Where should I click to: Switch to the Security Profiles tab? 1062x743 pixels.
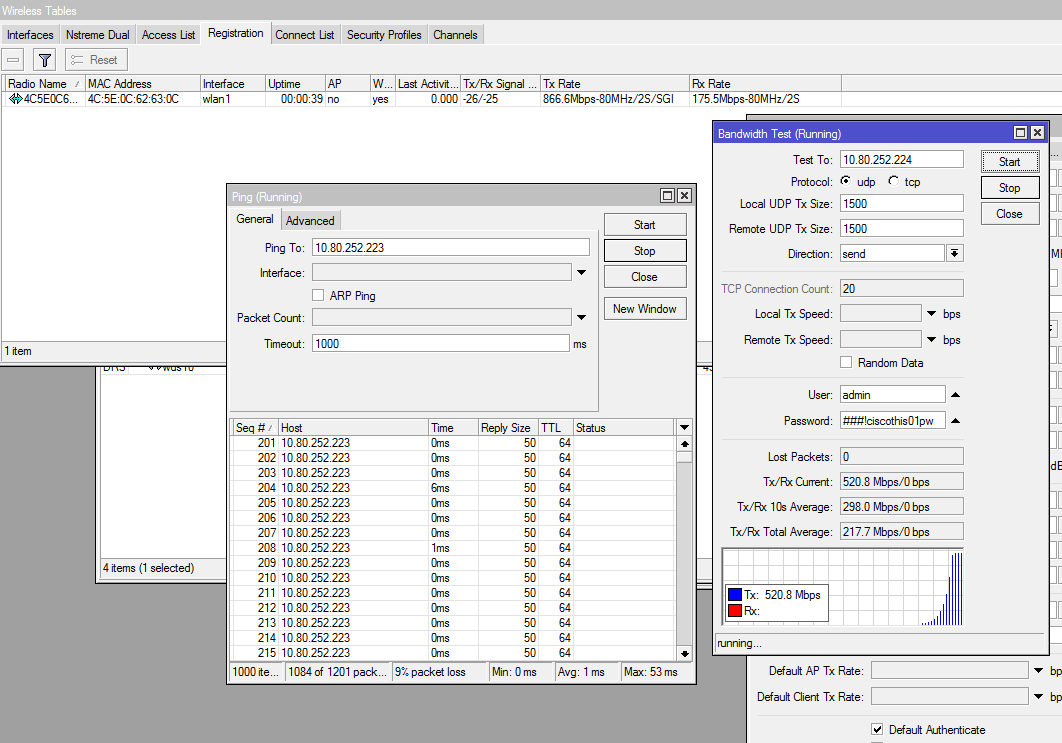point(384,35)
